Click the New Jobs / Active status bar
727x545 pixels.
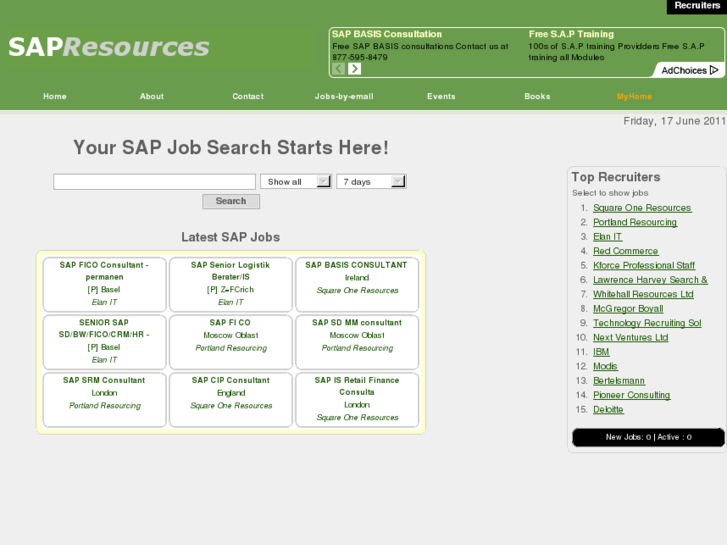point(648,437)
